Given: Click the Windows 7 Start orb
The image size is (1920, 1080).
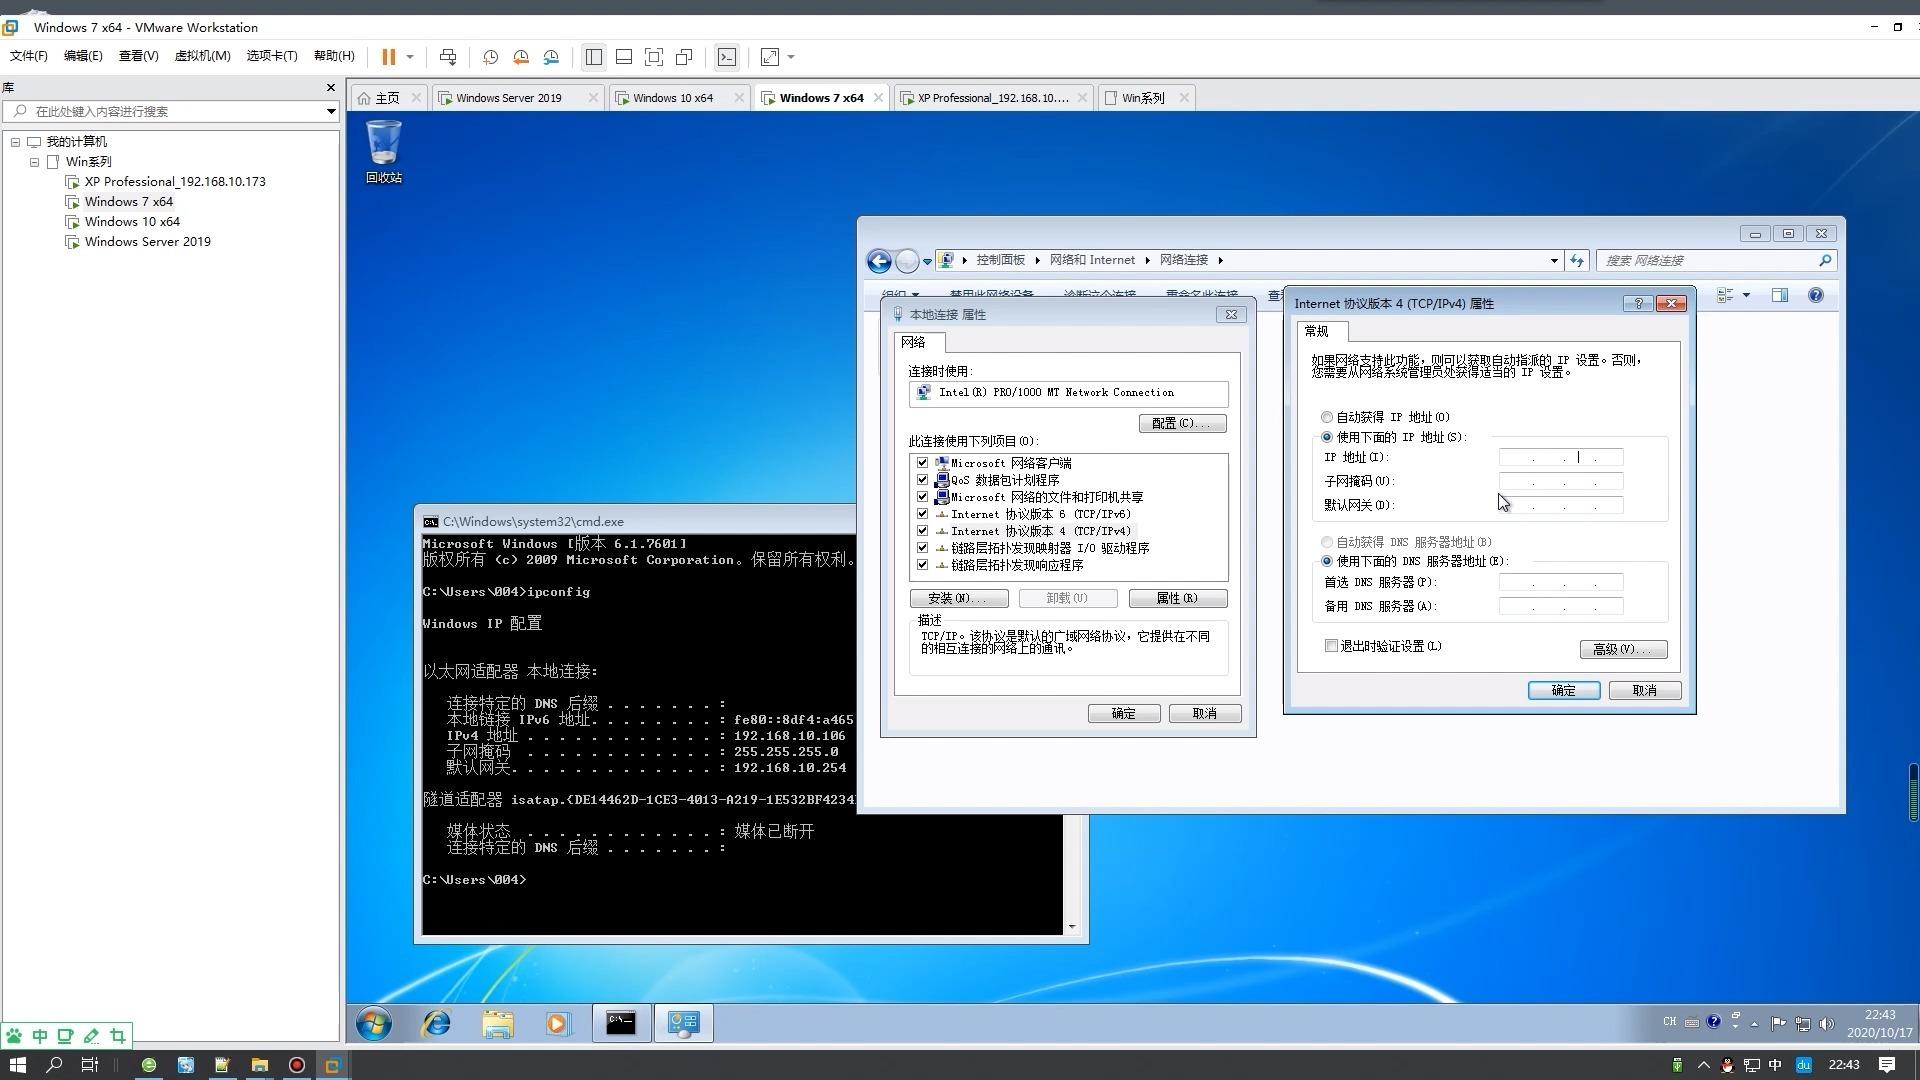Looking at the screenshot, I should 374,1023.
